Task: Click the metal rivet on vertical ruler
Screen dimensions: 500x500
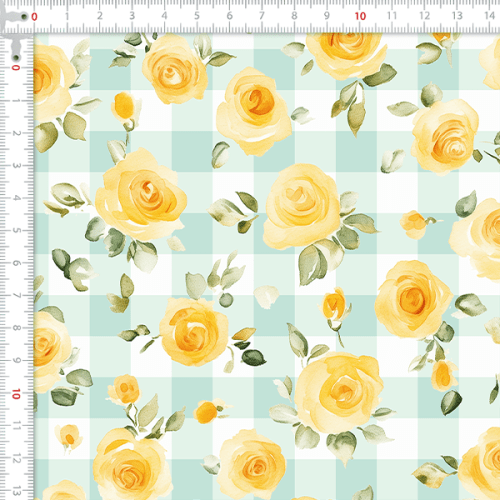Action: tap(16, 58)
